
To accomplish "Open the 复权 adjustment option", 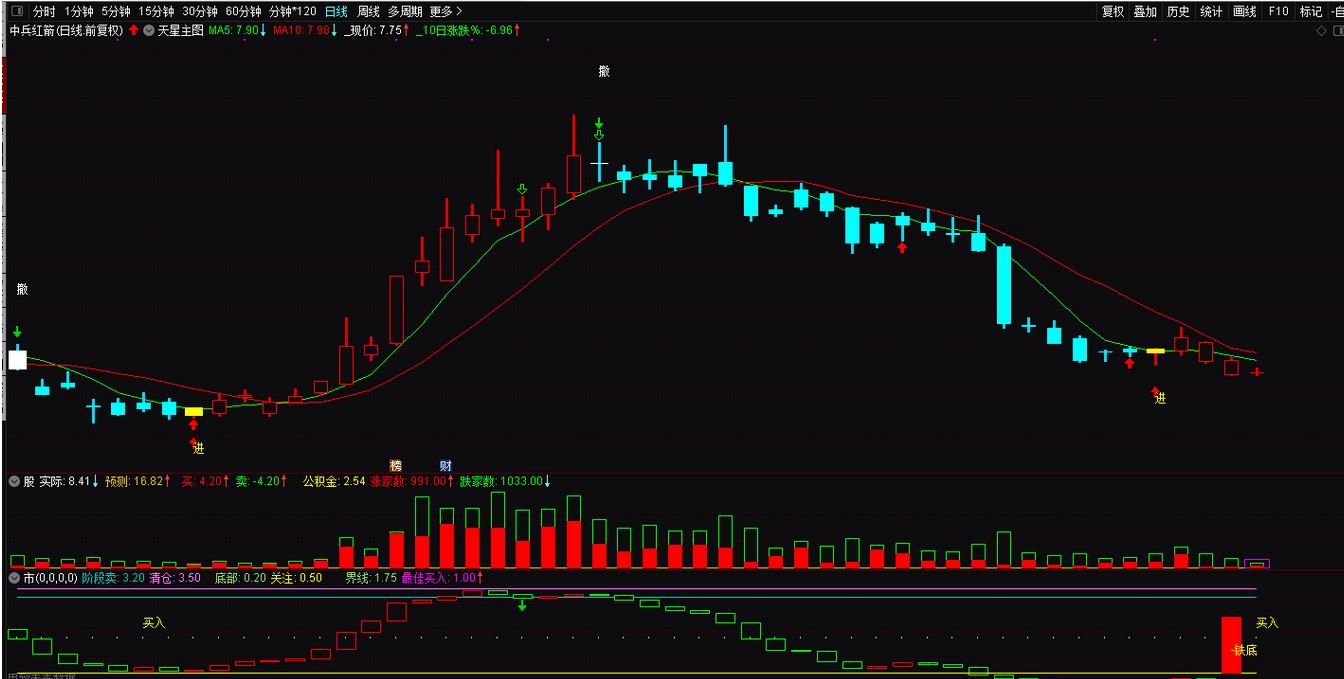I will (x=1113, y=12).
